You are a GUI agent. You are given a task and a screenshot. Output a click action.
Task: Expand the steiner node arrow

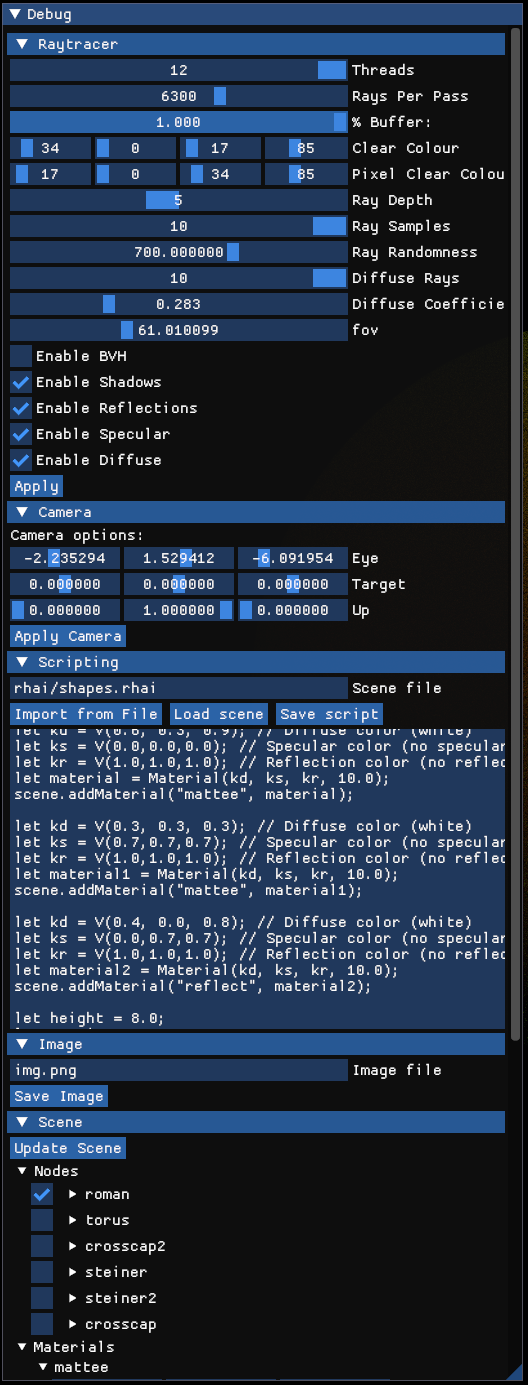click(73, 1272)
